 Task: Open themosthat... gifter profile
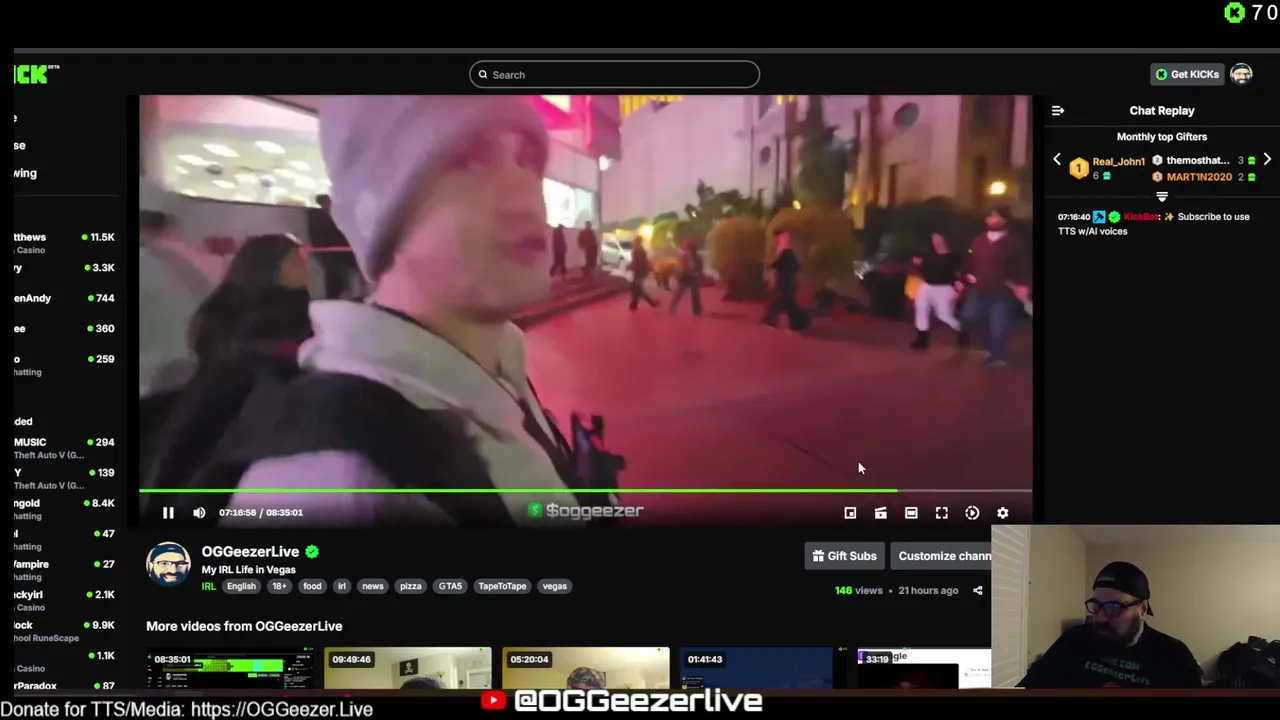click(x=1198, y=160)
